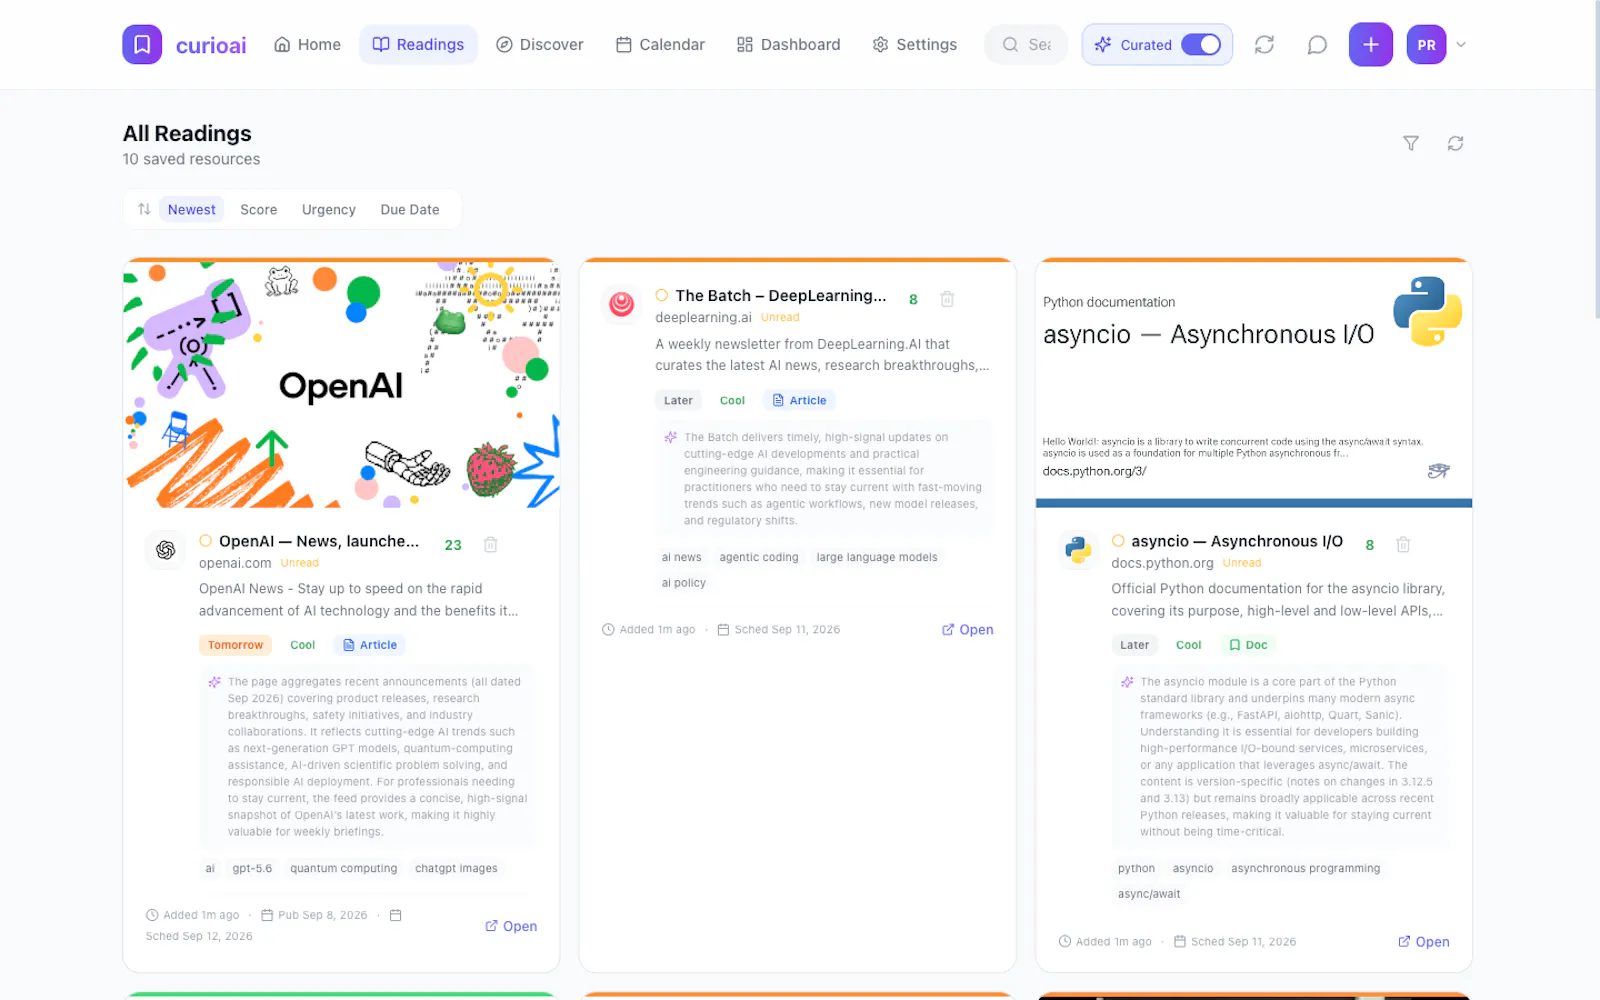
Task: Click the Open link on OpenAI card
Action: (511, 926)
